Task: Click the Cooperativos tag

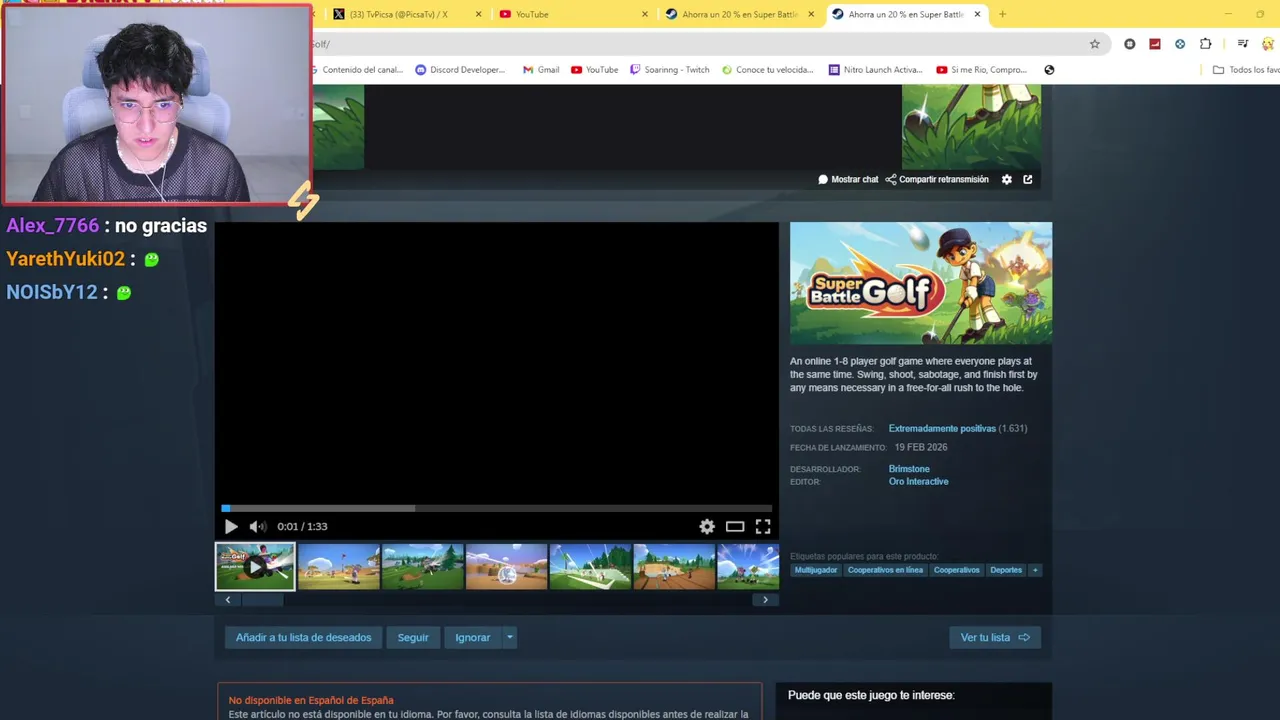Action: 956,570
